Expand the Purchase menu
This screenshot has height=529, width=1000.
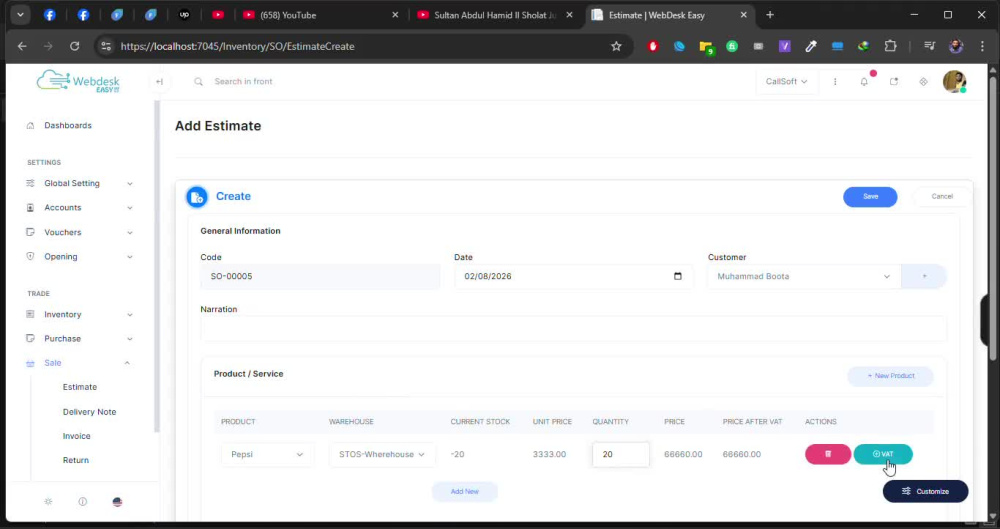point(80,339)
